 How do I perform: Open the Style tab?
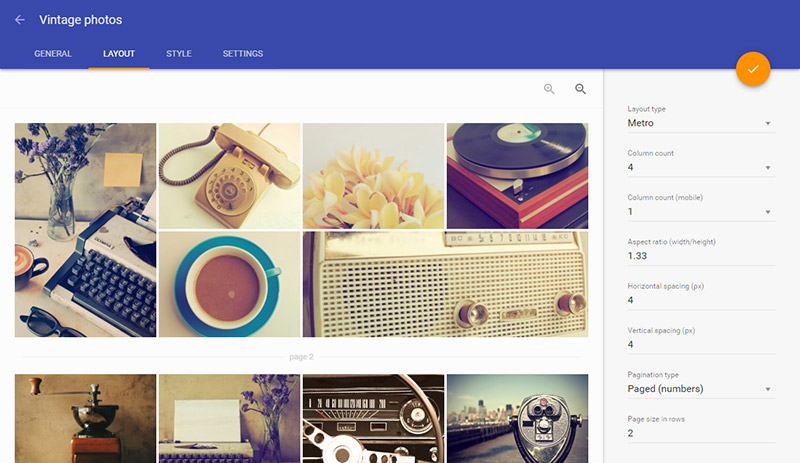179,54
